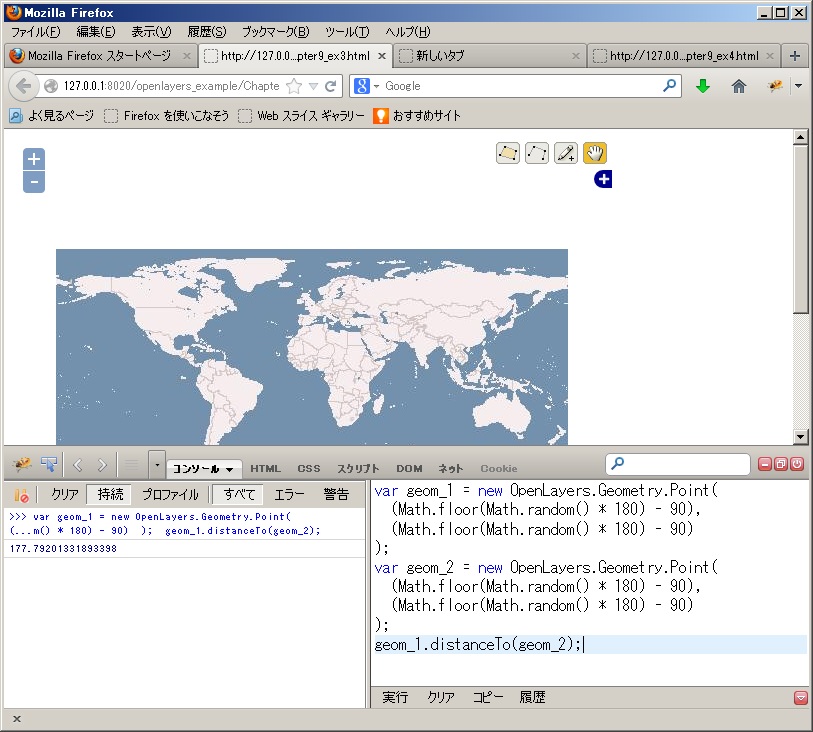This screenshot has height=732, width=813.
Task: Toggle the break on all errors button
Action: coord(21,494)
